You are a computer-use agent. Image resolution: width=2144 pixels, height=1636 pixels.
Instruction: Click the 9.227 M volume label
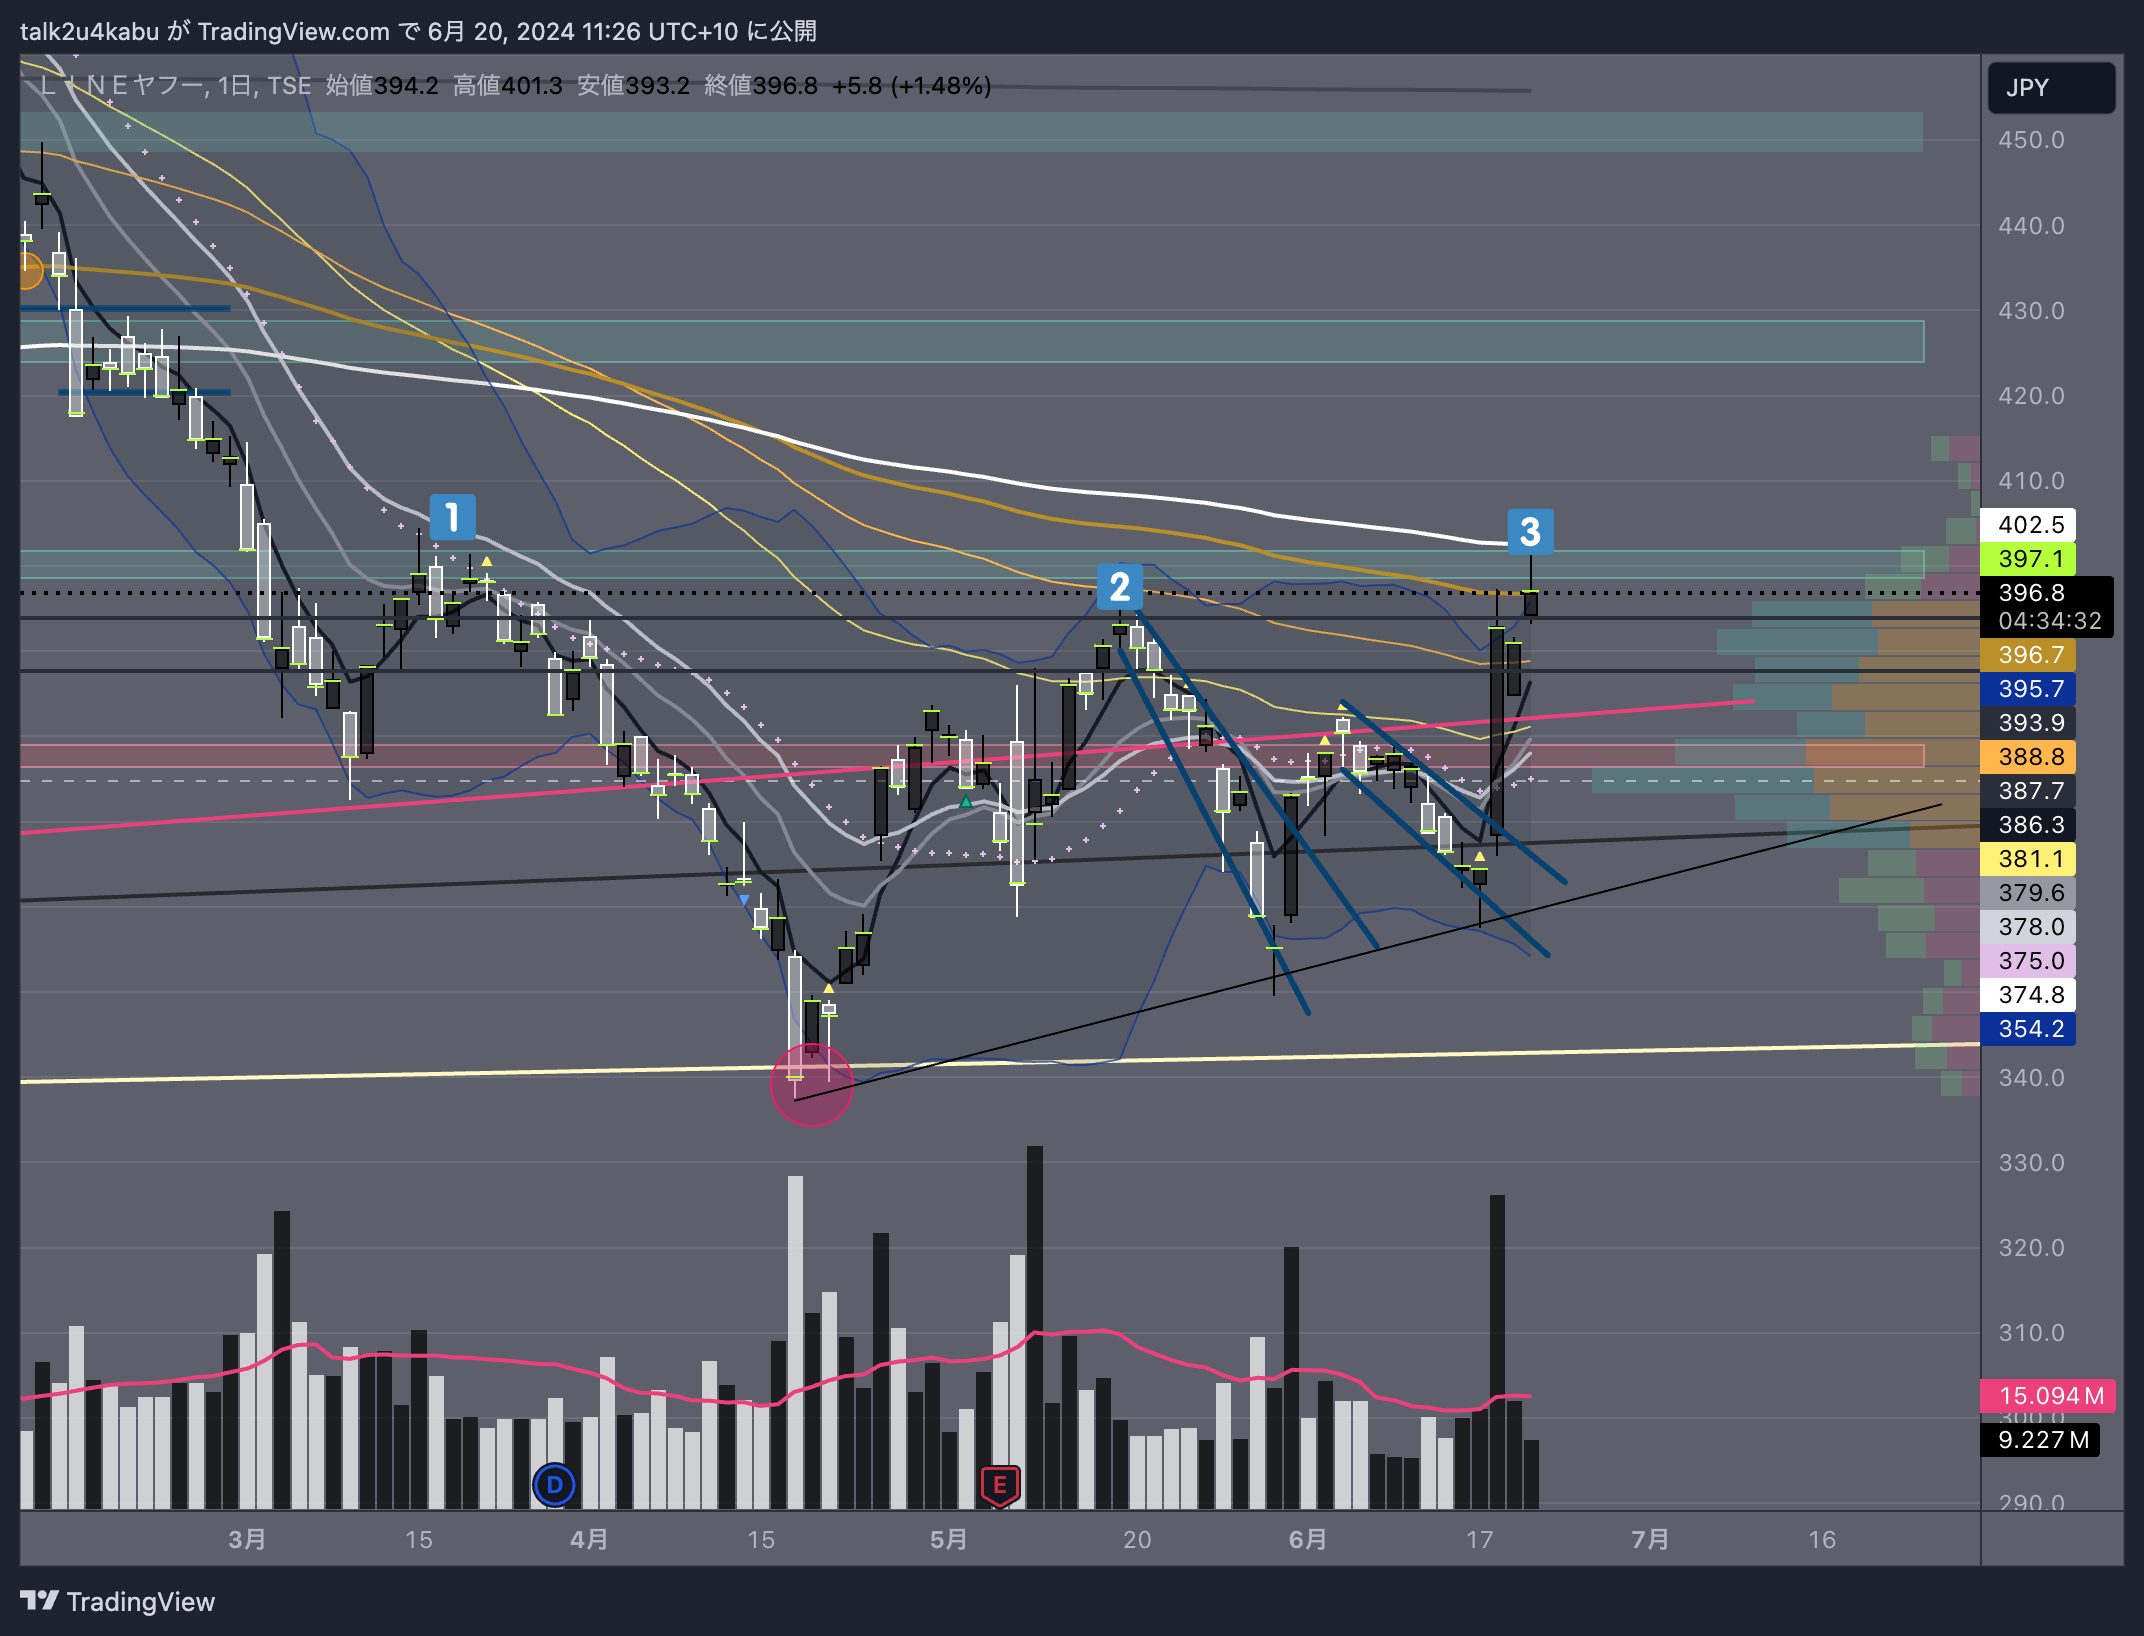(2040, 1440)
